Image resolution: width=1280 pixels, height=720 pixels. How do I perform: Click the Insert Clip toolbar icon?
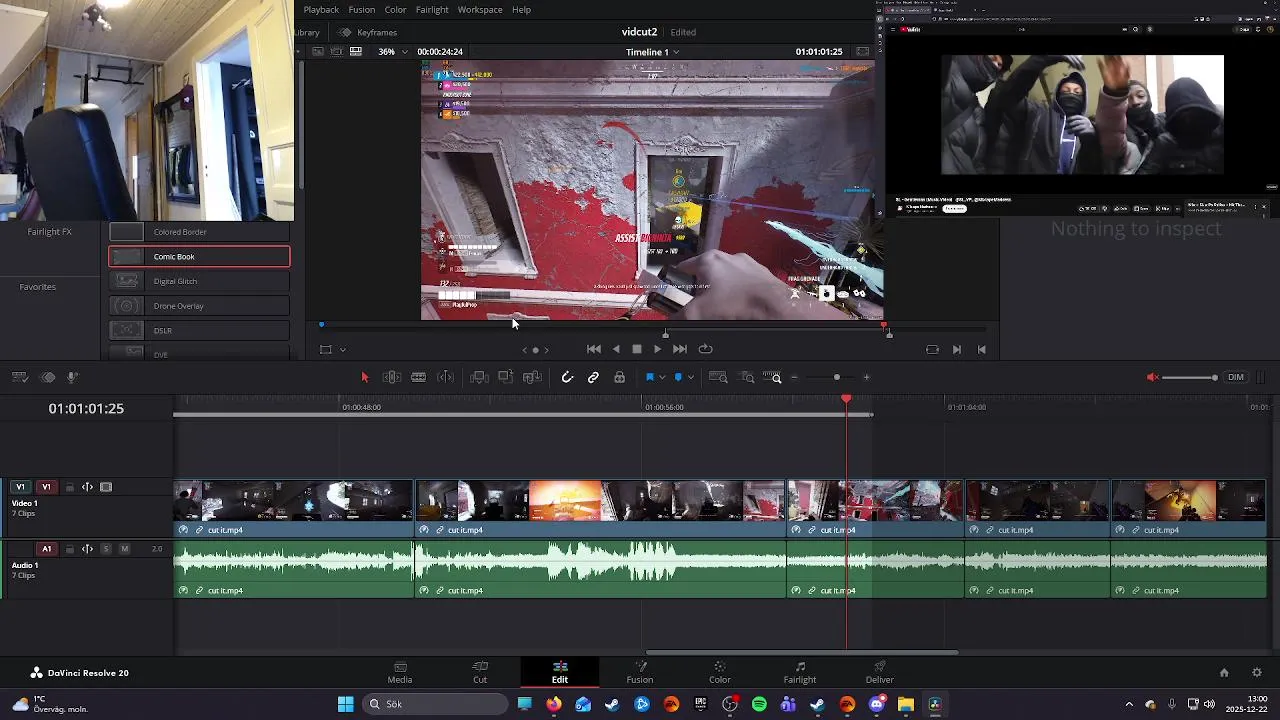click(479, 377)
